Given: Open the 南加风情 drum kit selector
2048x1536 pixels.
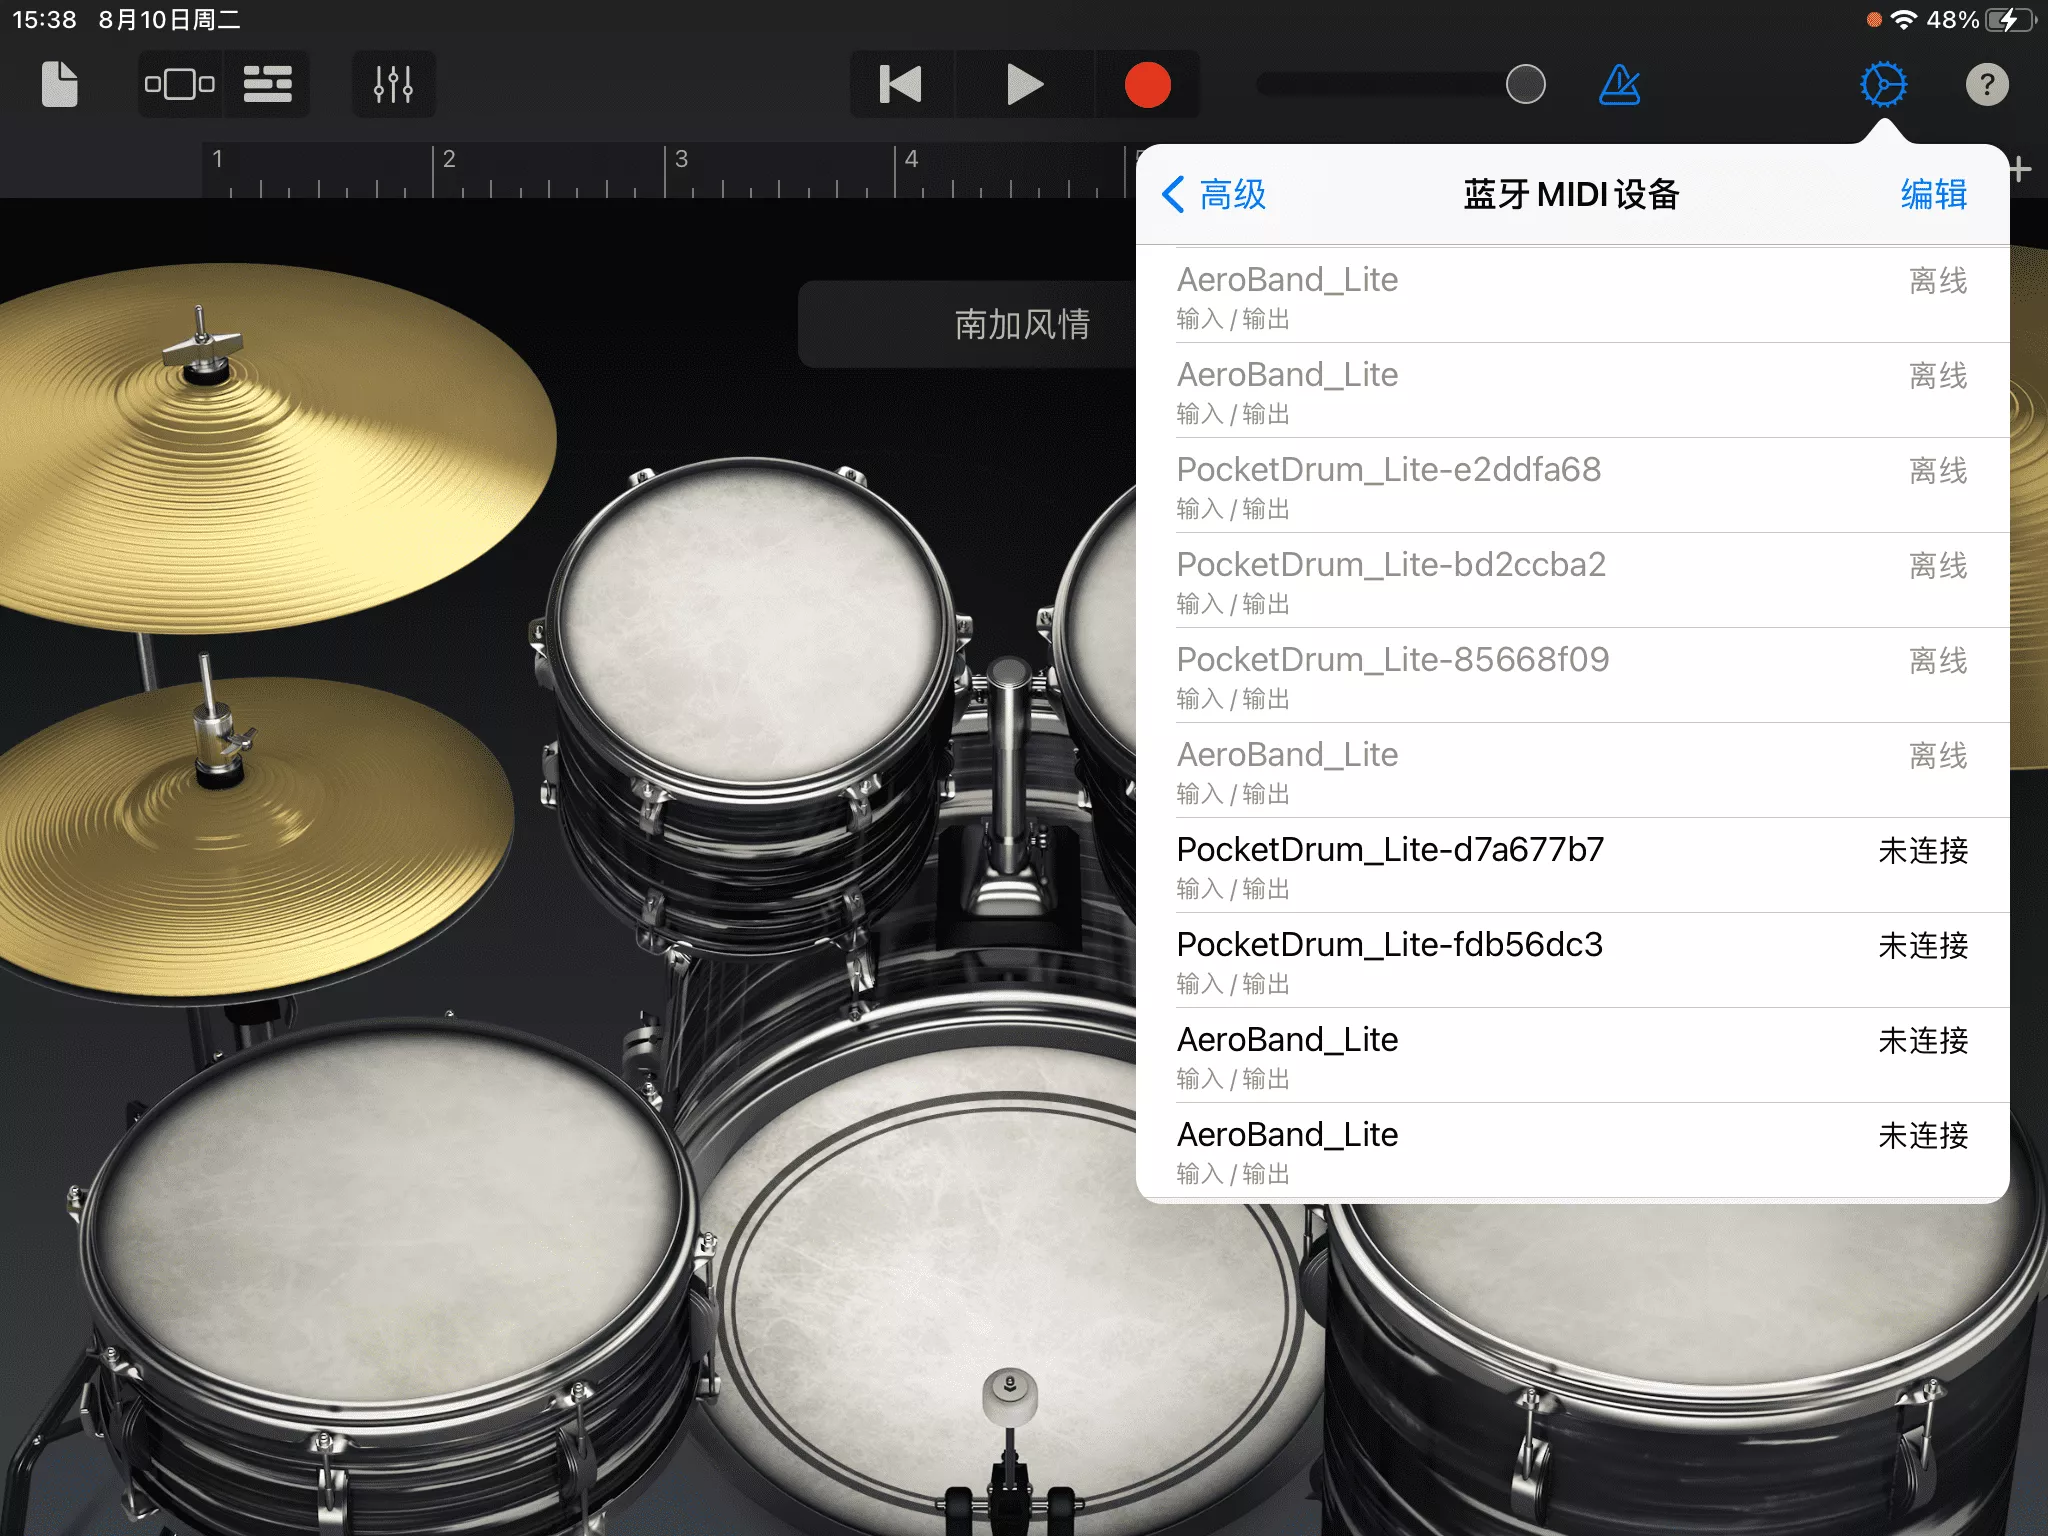Looking at the screenshot, I should coord(968,324).
